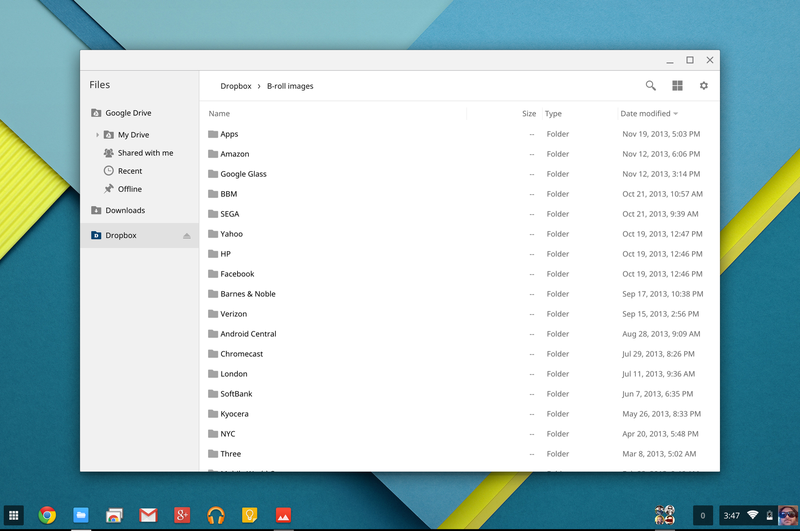The width and height of the screenshot is (800, 531).
Task: Open the app launcher grid in shelf
Action: pos(14,516)
